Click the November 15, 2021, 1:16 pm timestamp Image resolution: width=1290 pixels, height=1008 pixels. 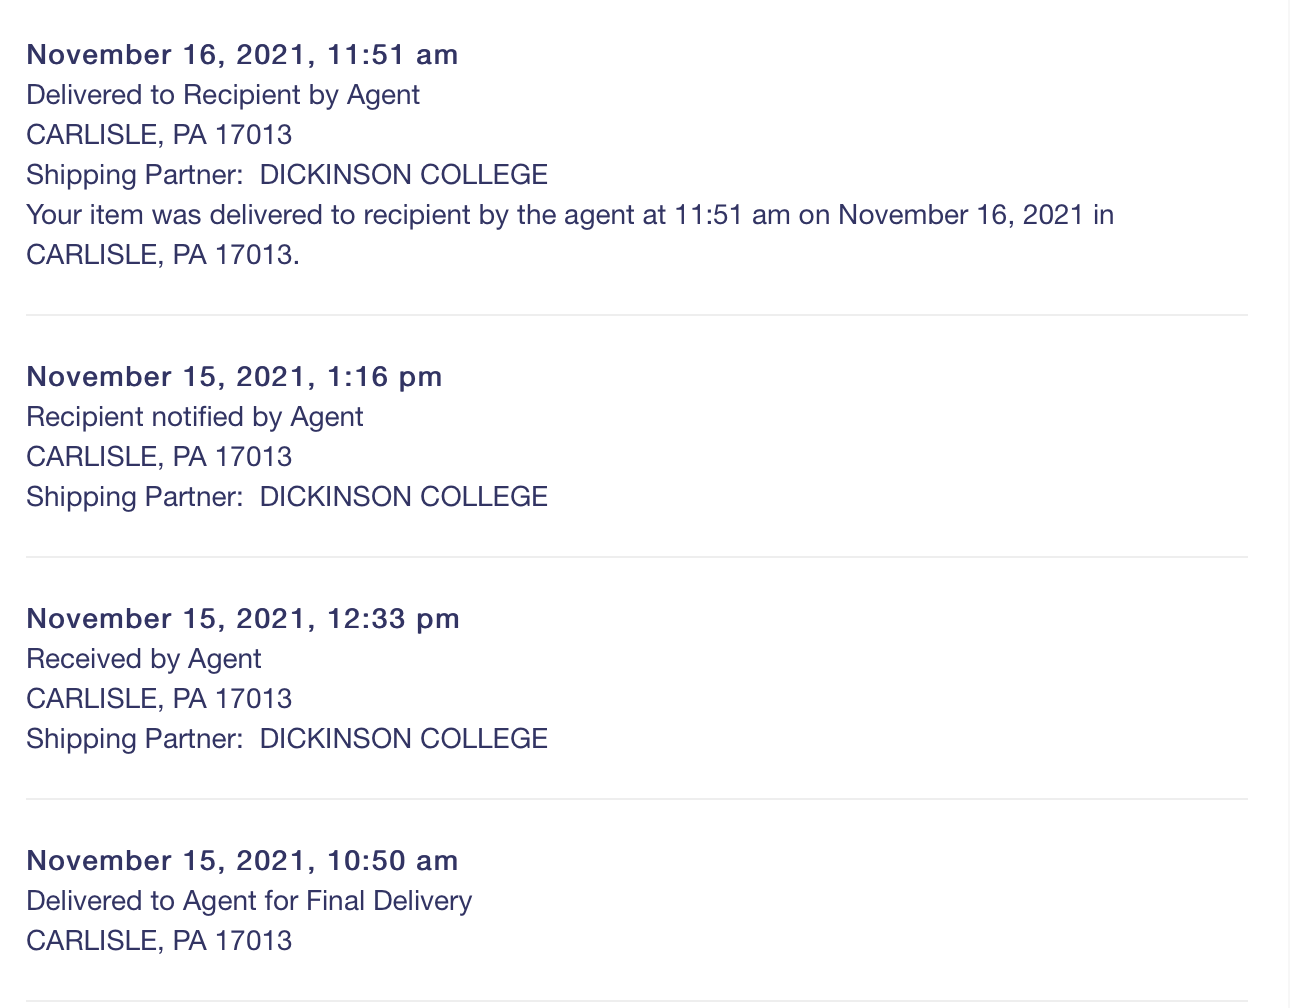click(x=234, y=377)
